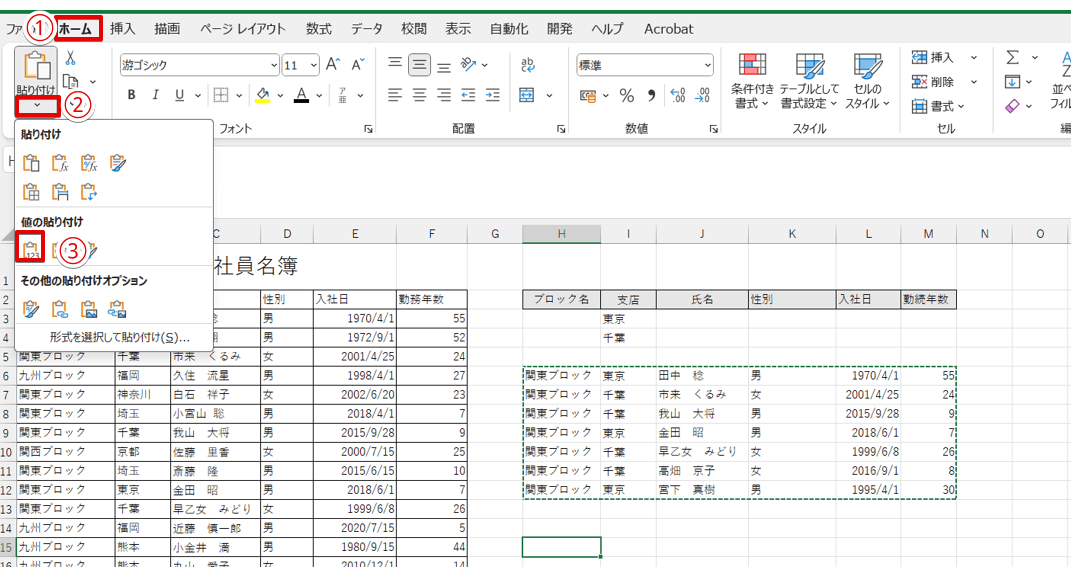The width and height of the screenshot is (1071, 567).
Task: Click the paste values (123) icon
Action: tap(30, 249)
